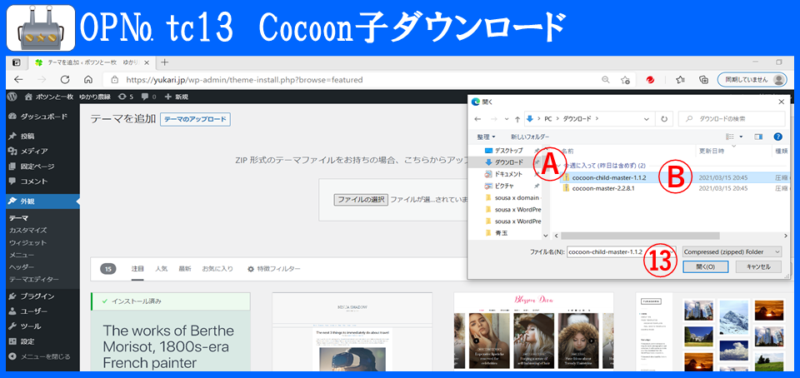Image resolution: width=800 pixels, height=378 pixels.
Task: Click the テーマのアップロード button
Action: pos(195,119)
